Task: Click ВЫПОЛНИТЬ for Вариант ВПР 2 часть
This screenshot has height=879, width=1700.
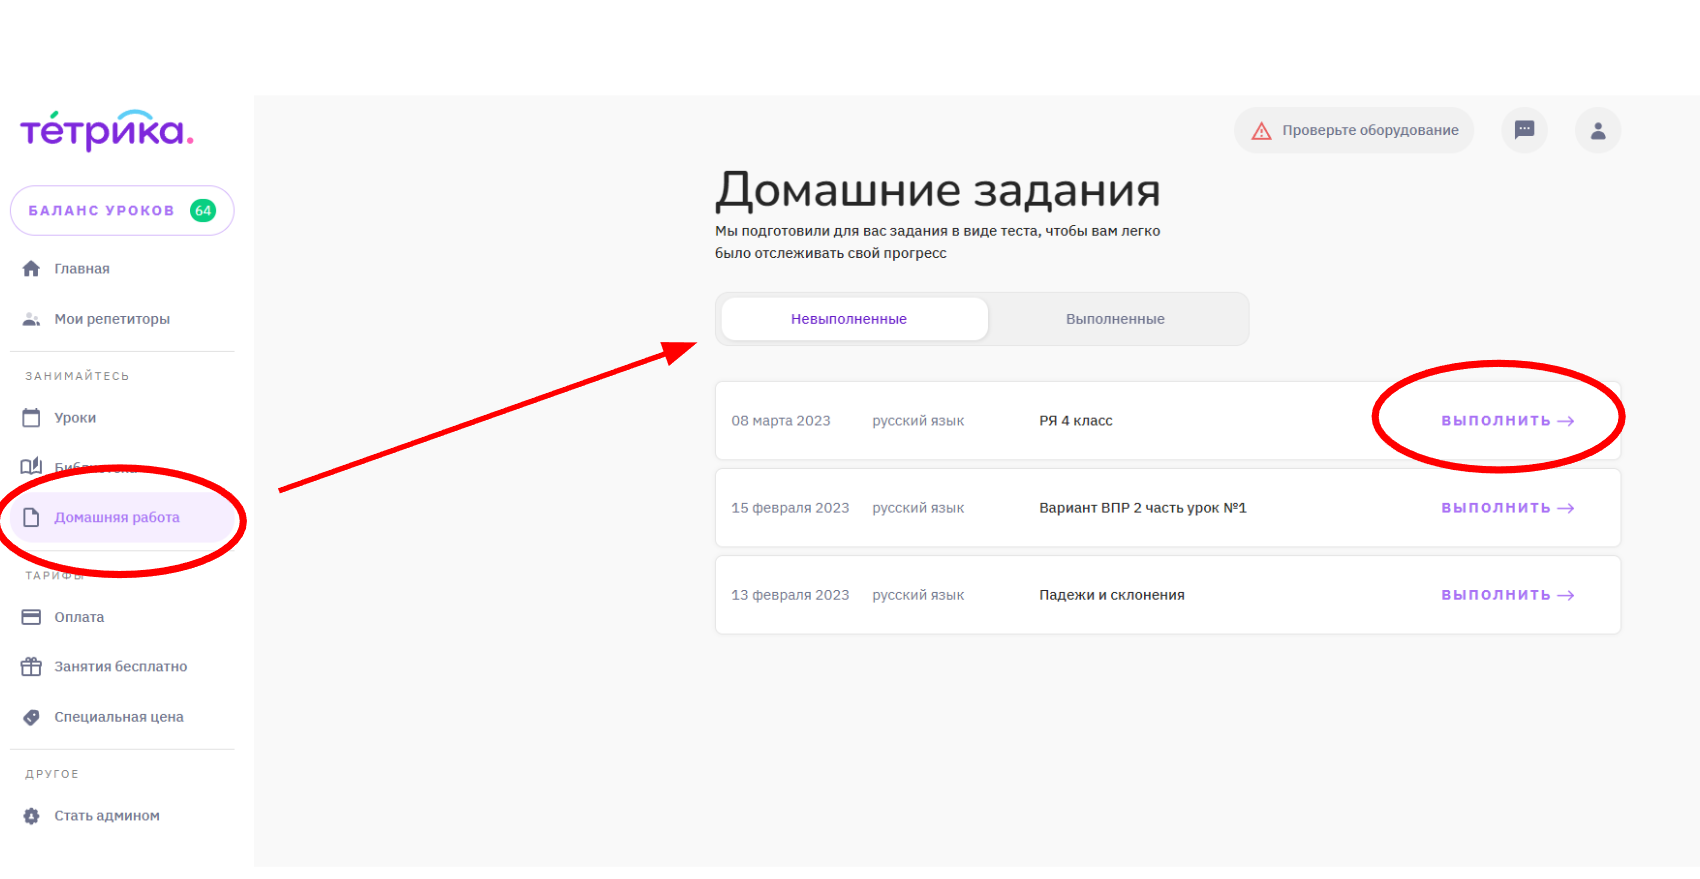Action: 1507,508
